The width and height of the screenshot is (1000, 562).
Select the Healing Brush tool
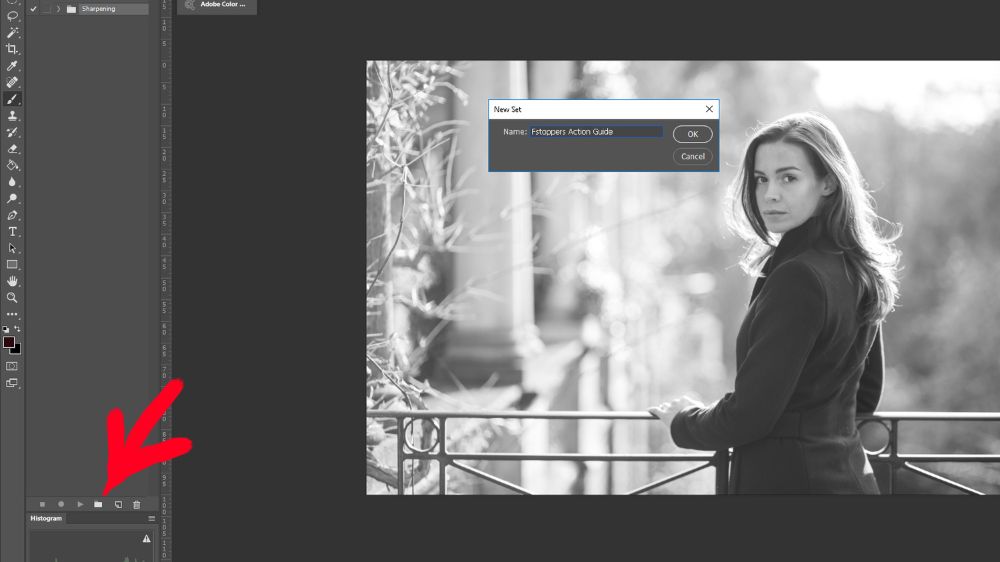(12, 82)
